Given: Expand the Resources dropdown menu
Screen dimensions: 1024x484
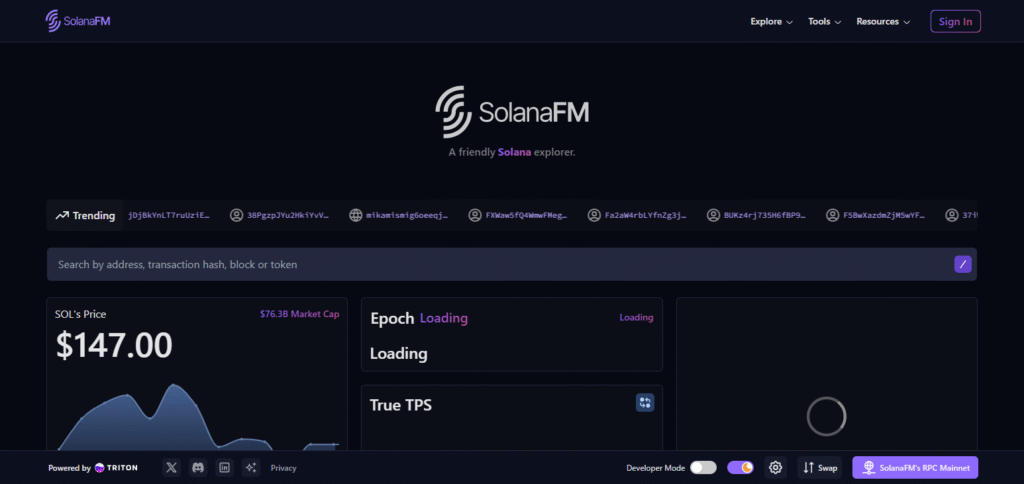Looking at the screenshot, I should click(x=883, y=22).
